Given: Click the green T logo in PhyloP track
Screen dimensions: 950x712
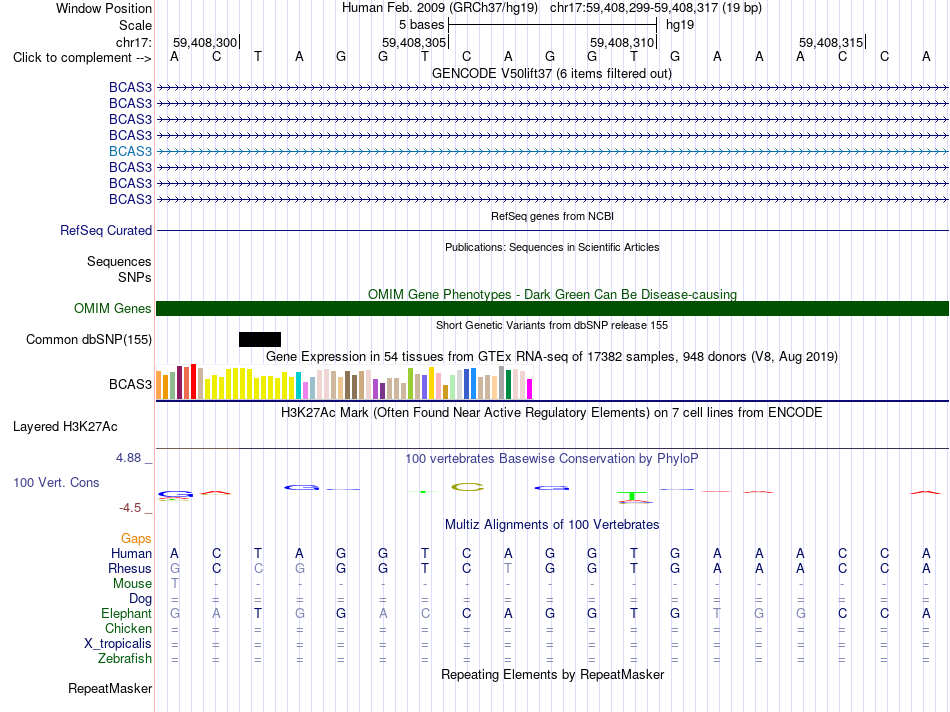Looking at the screenshot, I should (634, 497).
